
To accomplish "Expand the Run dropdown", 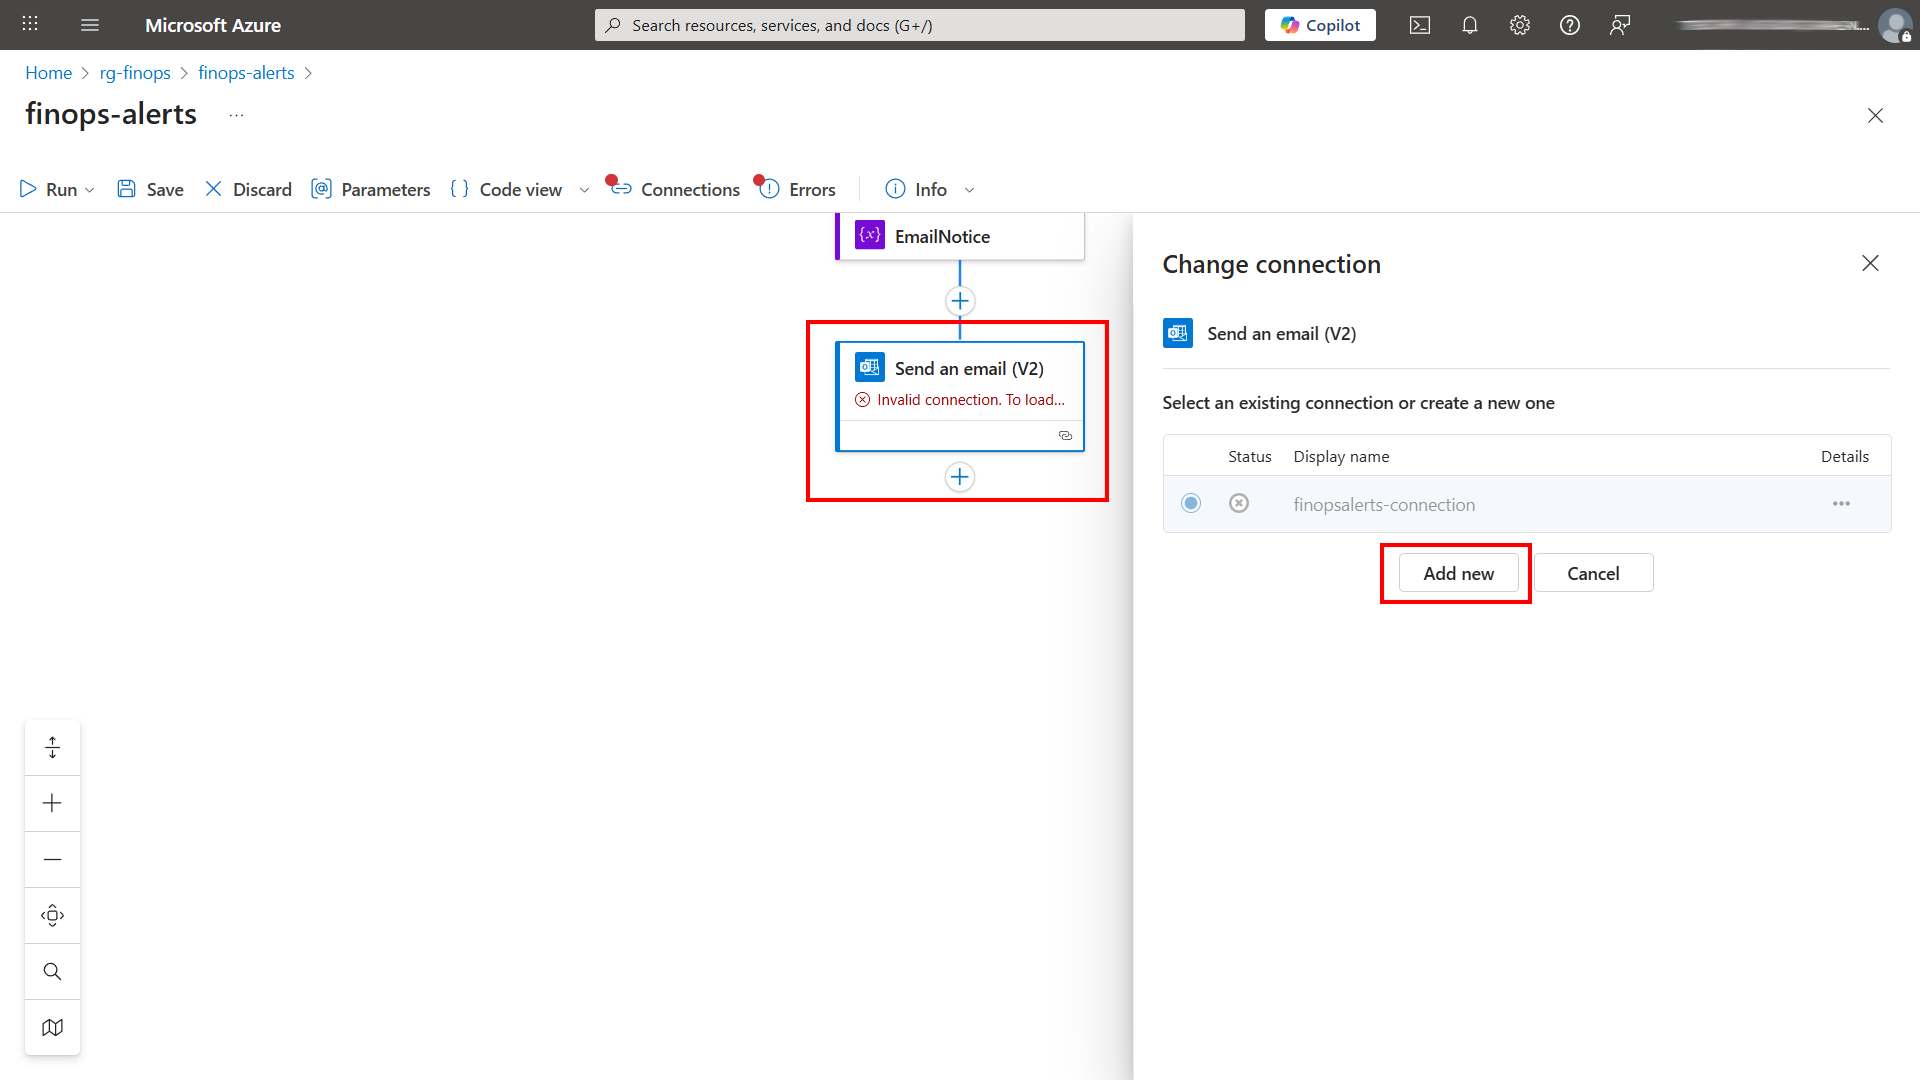I will [x=89, y=189].
